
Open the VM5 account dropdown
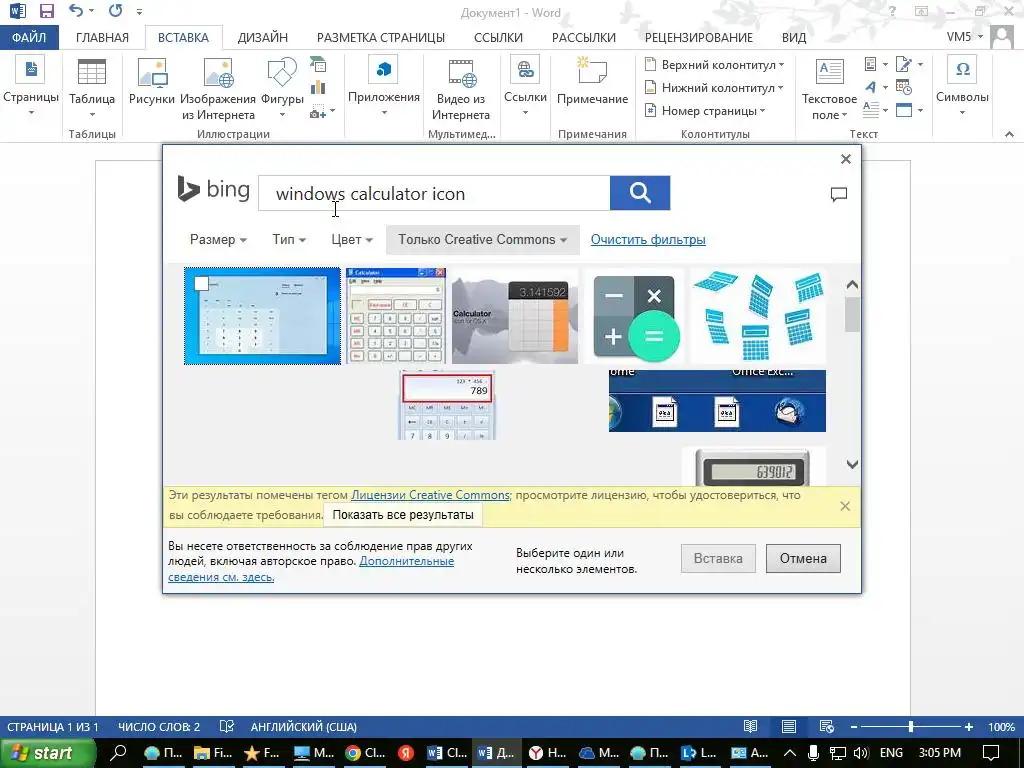coord(965,37)
